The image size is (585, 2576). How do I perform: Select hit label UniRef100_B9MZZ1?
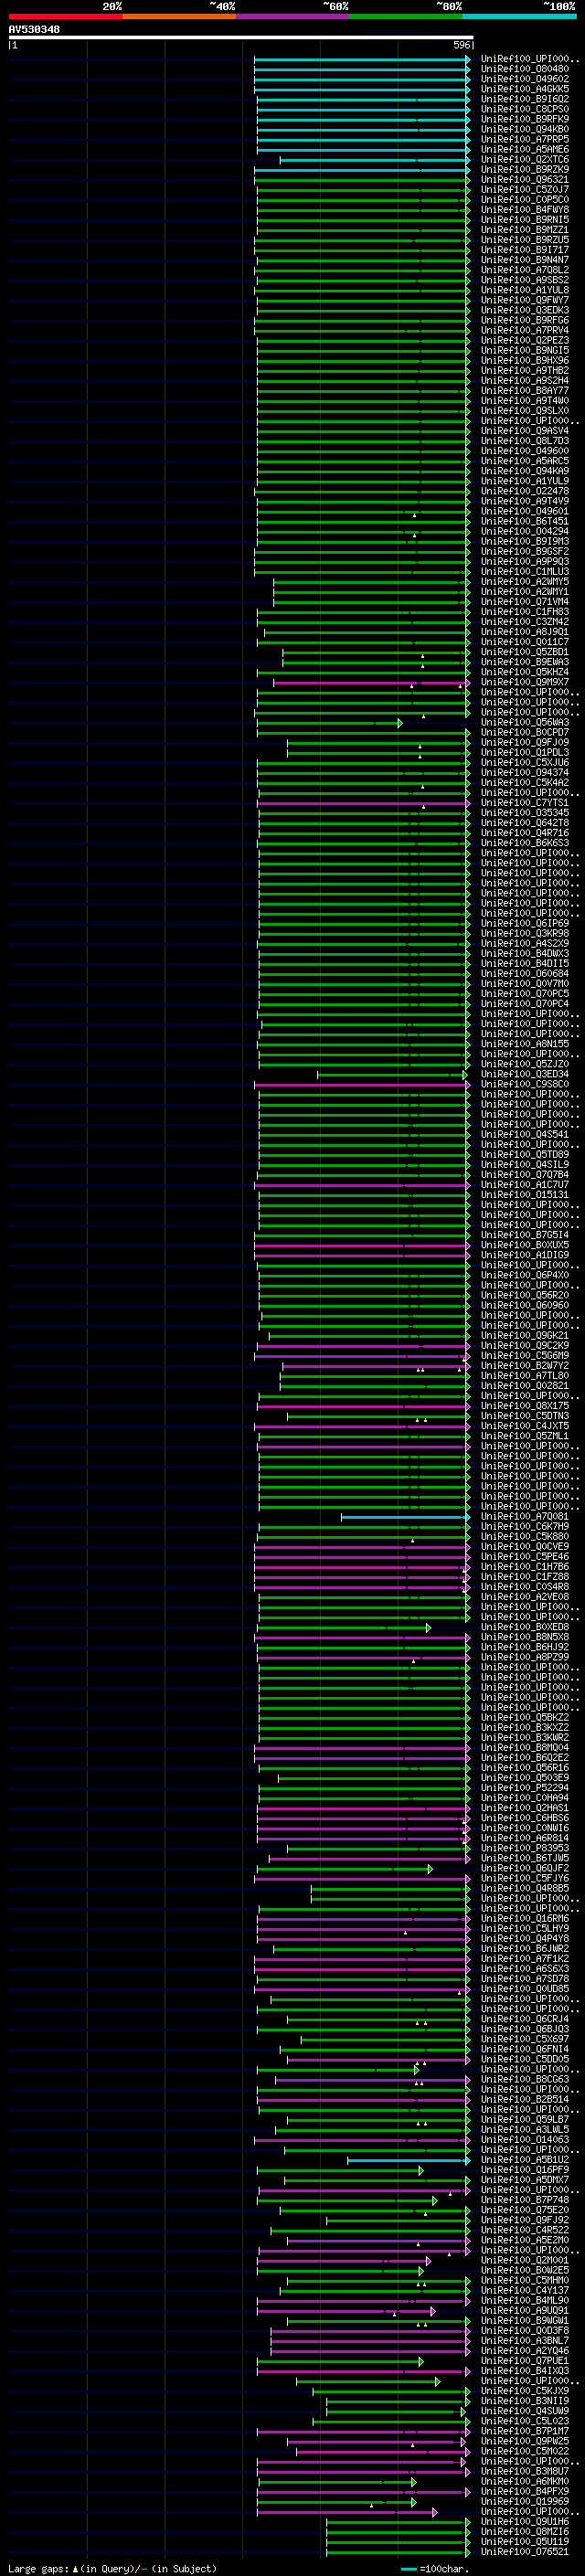525,230
